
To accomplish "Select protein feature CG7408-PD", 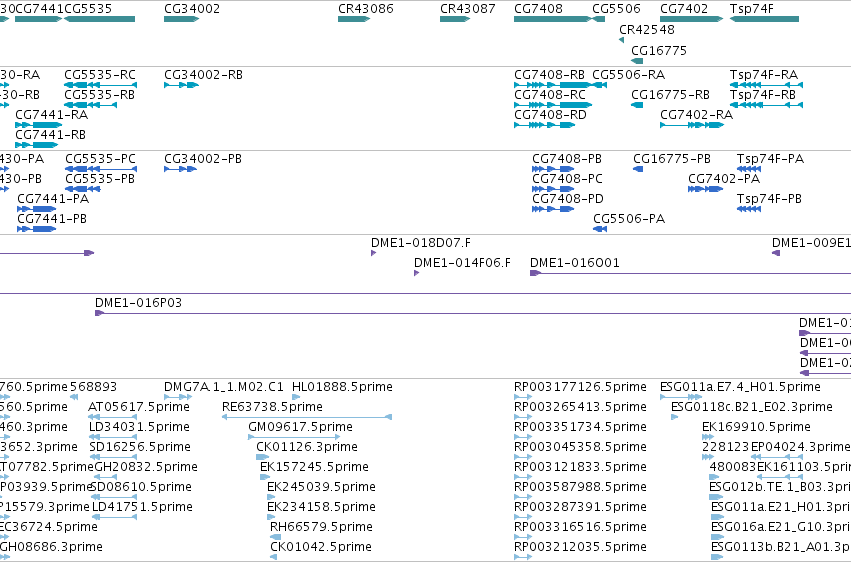I will (553, 209).
